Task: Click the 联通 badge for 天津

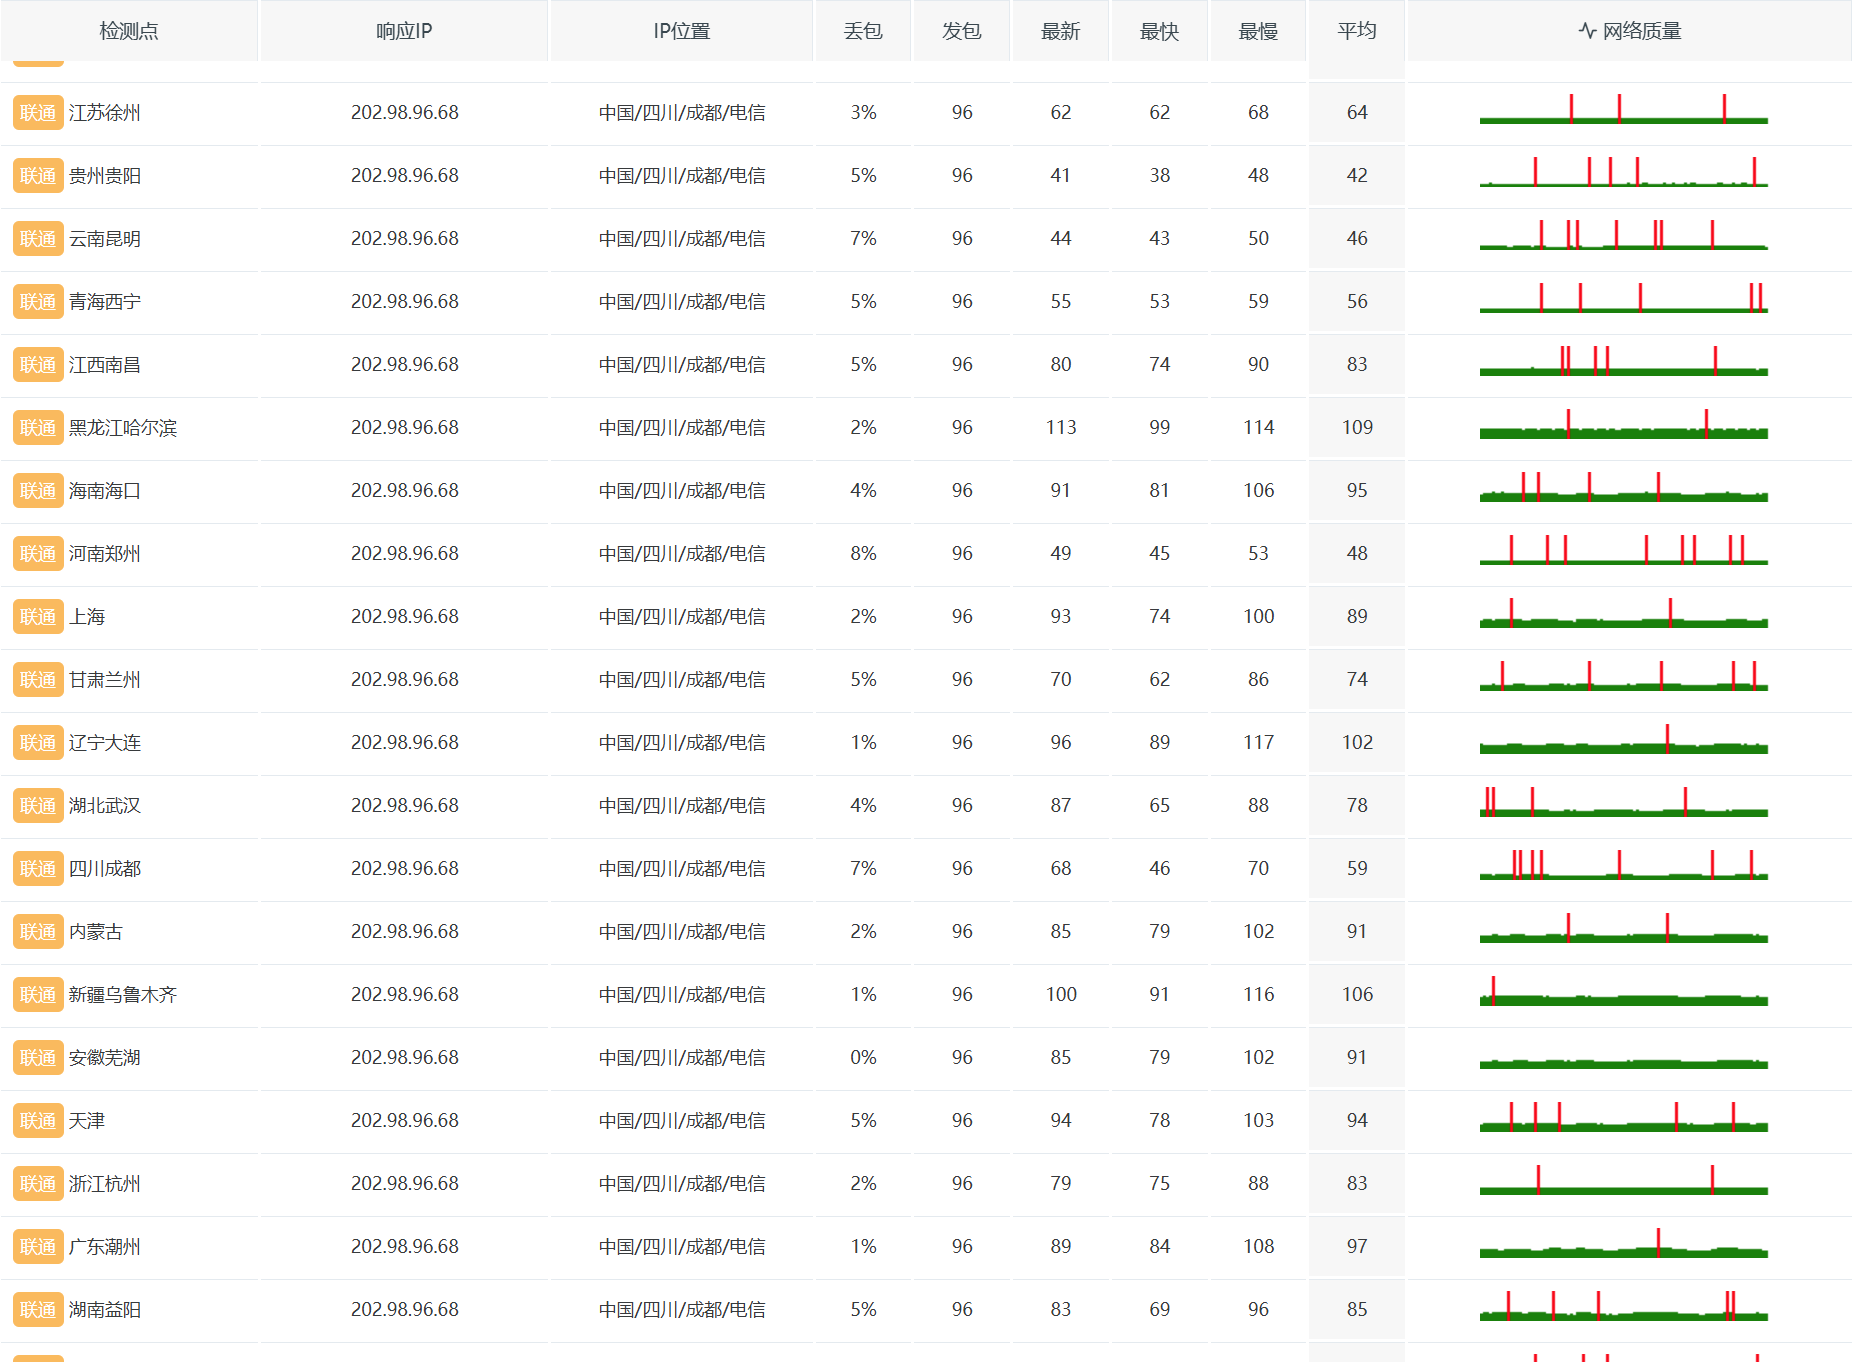Action: click(38, 1121)
